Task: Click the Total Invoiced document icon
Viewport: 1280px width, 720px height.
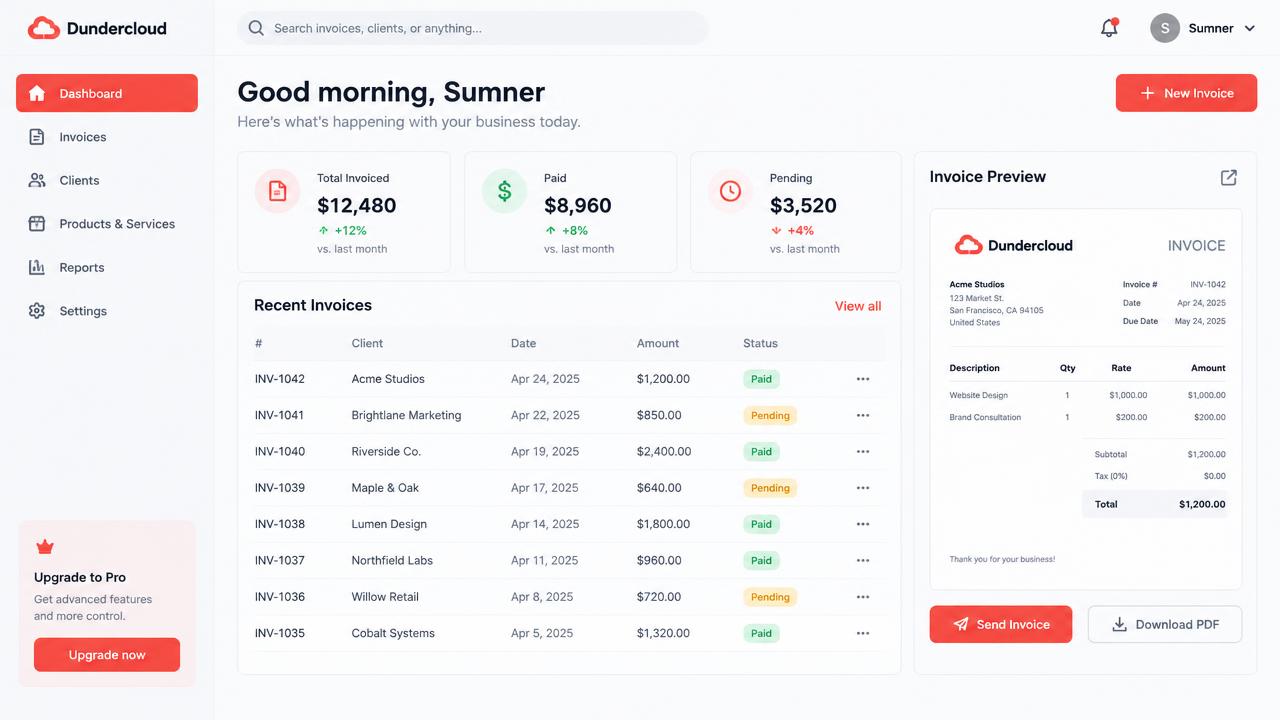Action: 278,190
